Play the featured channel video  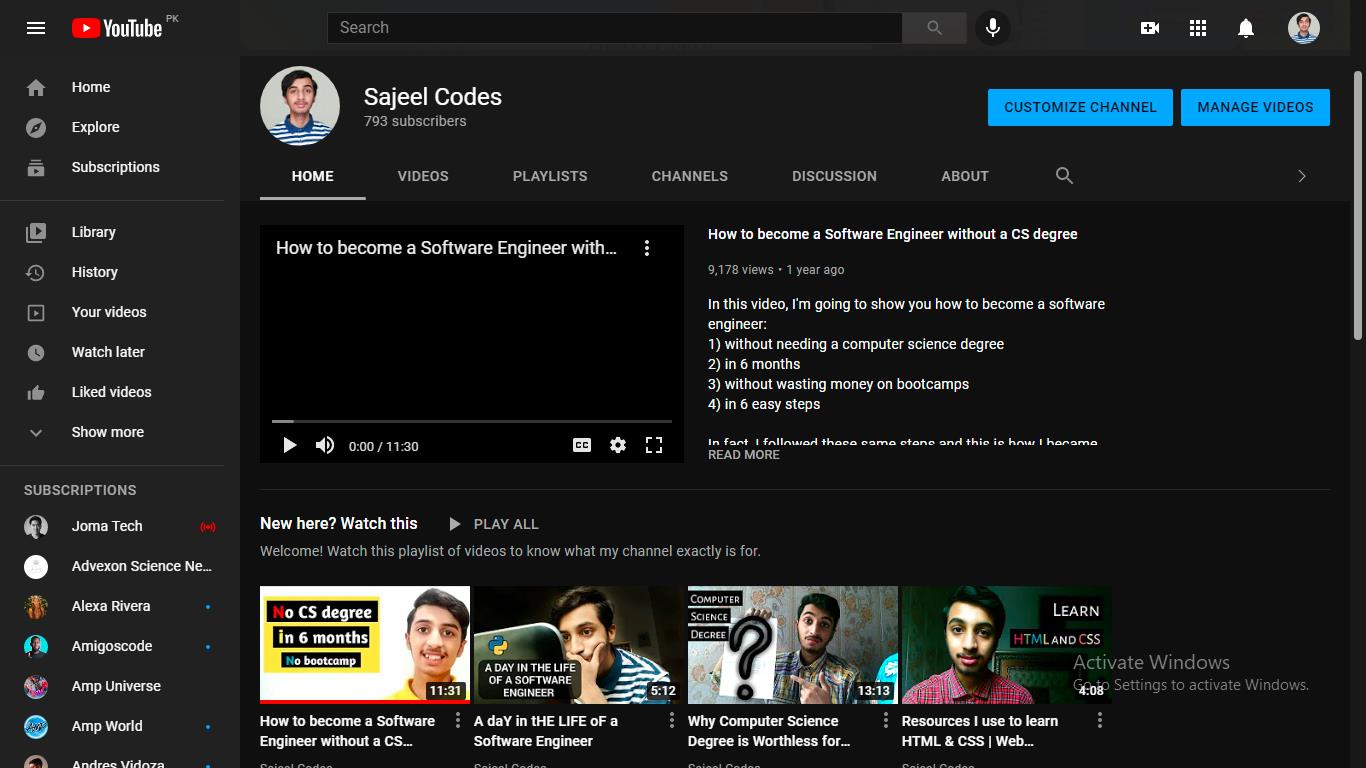(x=290, y=446)
